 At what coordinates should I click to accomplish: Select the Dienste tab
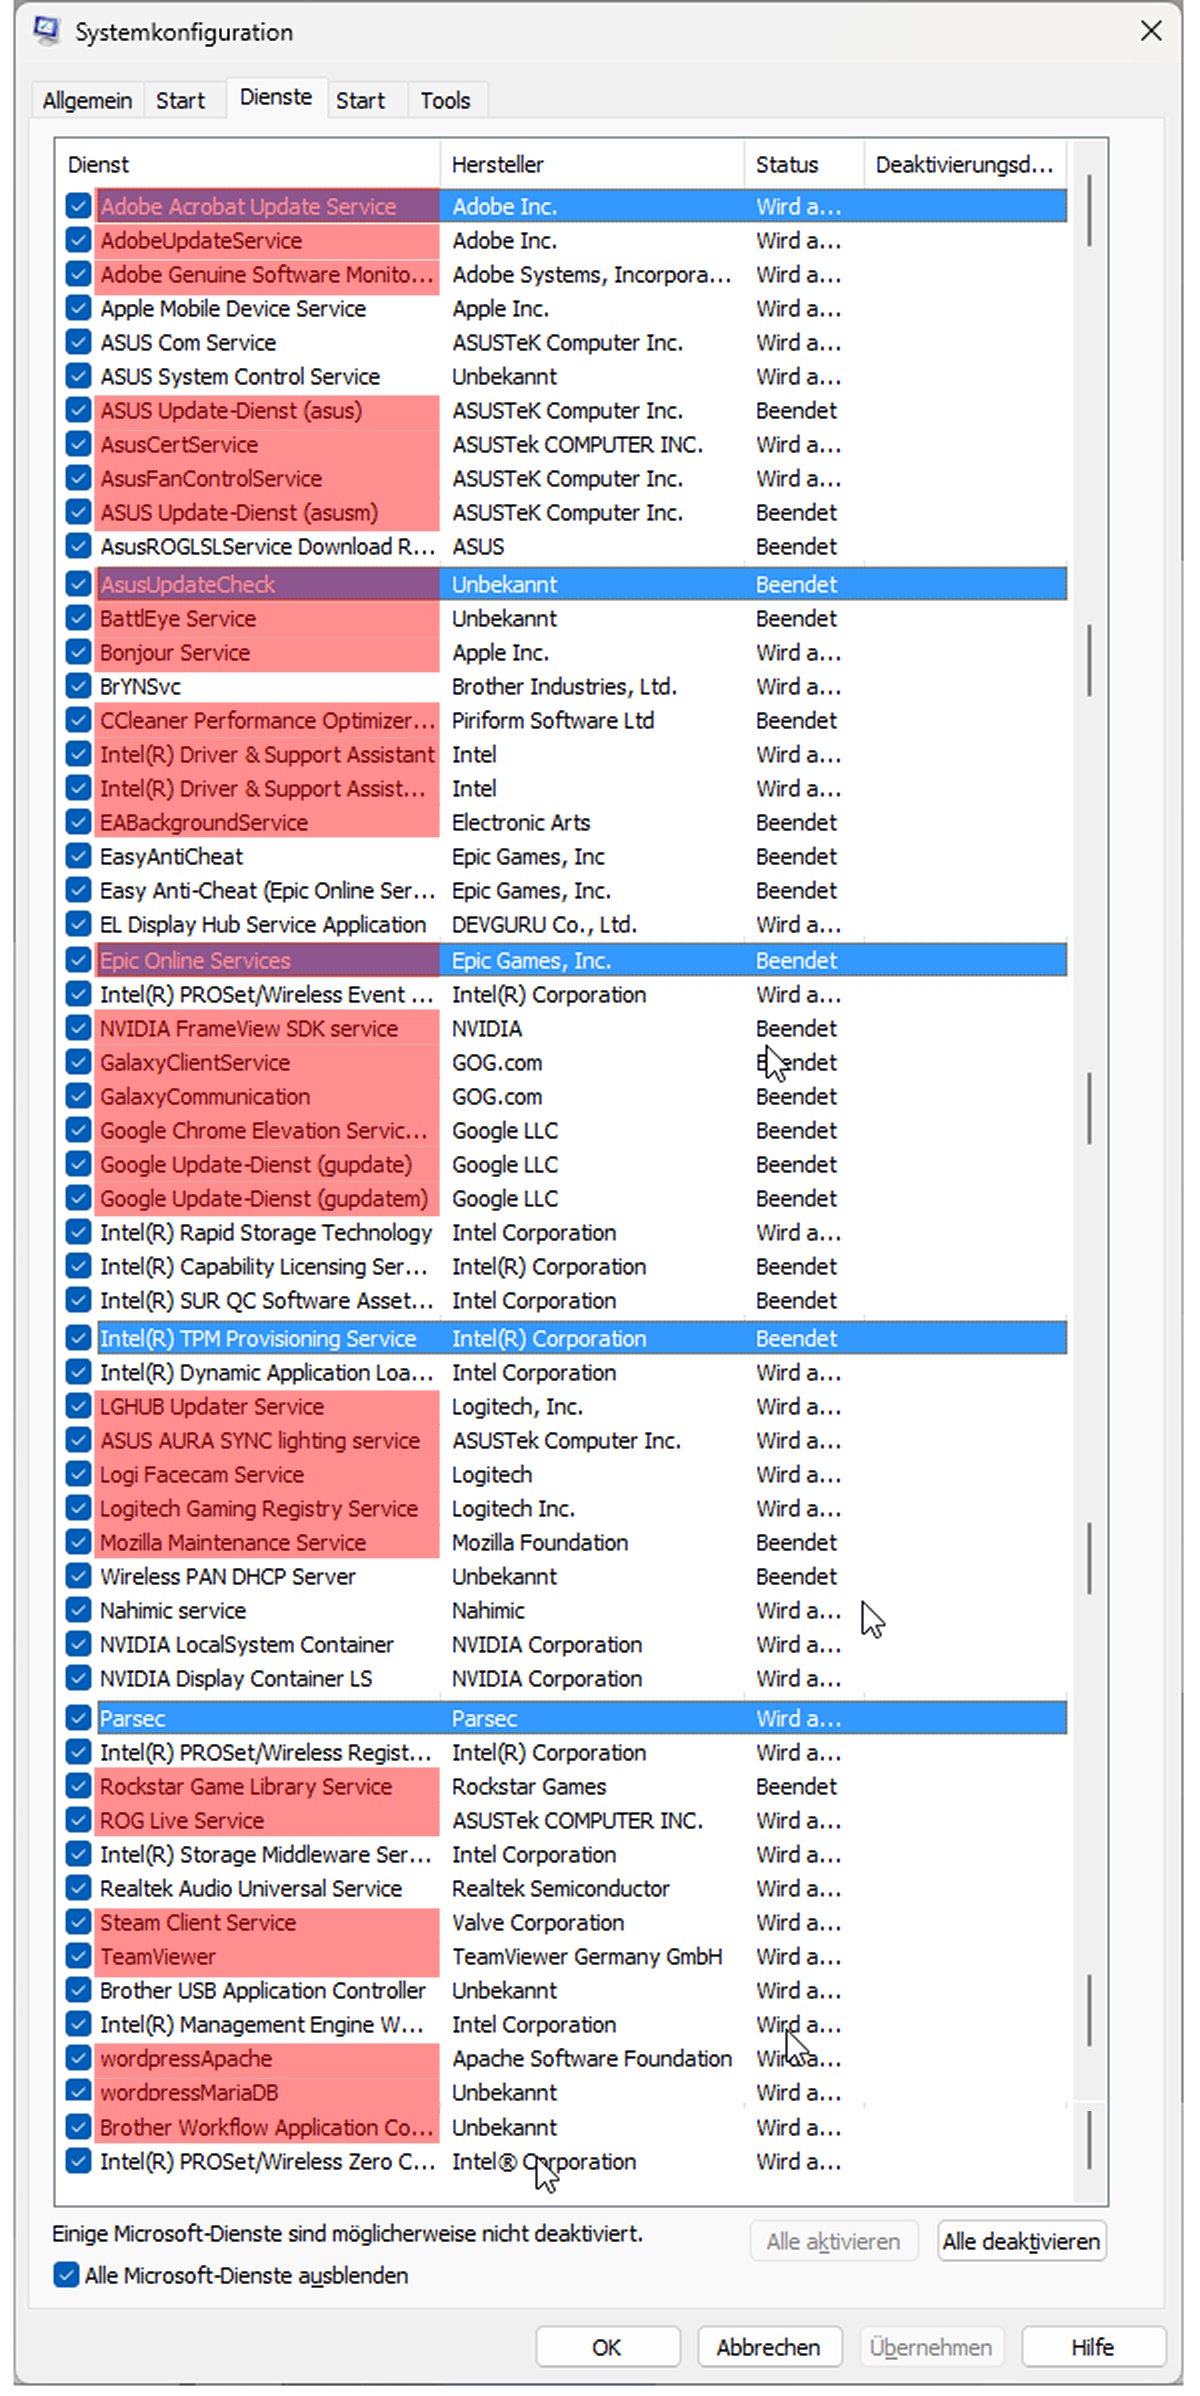tap(276, 98)
